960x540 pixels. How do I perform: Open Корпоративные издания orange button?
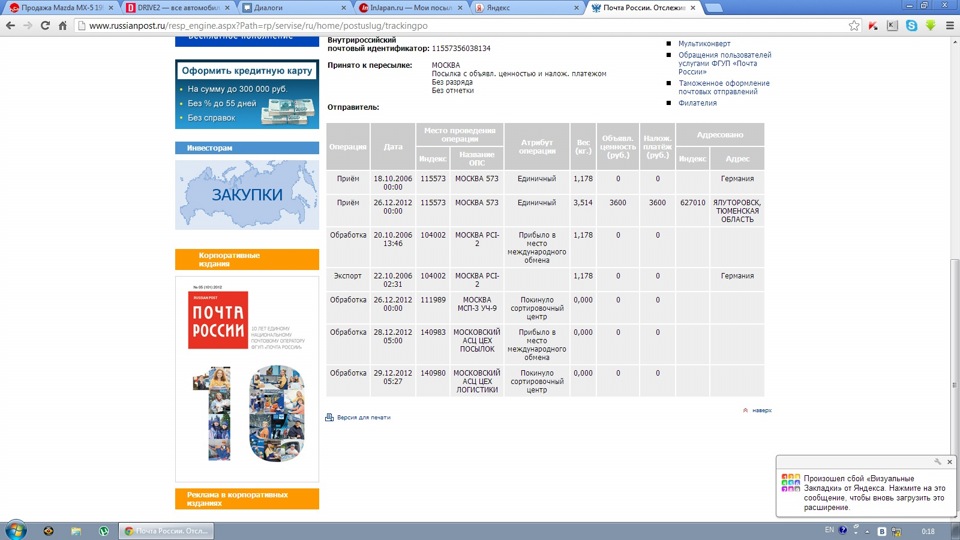(247, 260)
